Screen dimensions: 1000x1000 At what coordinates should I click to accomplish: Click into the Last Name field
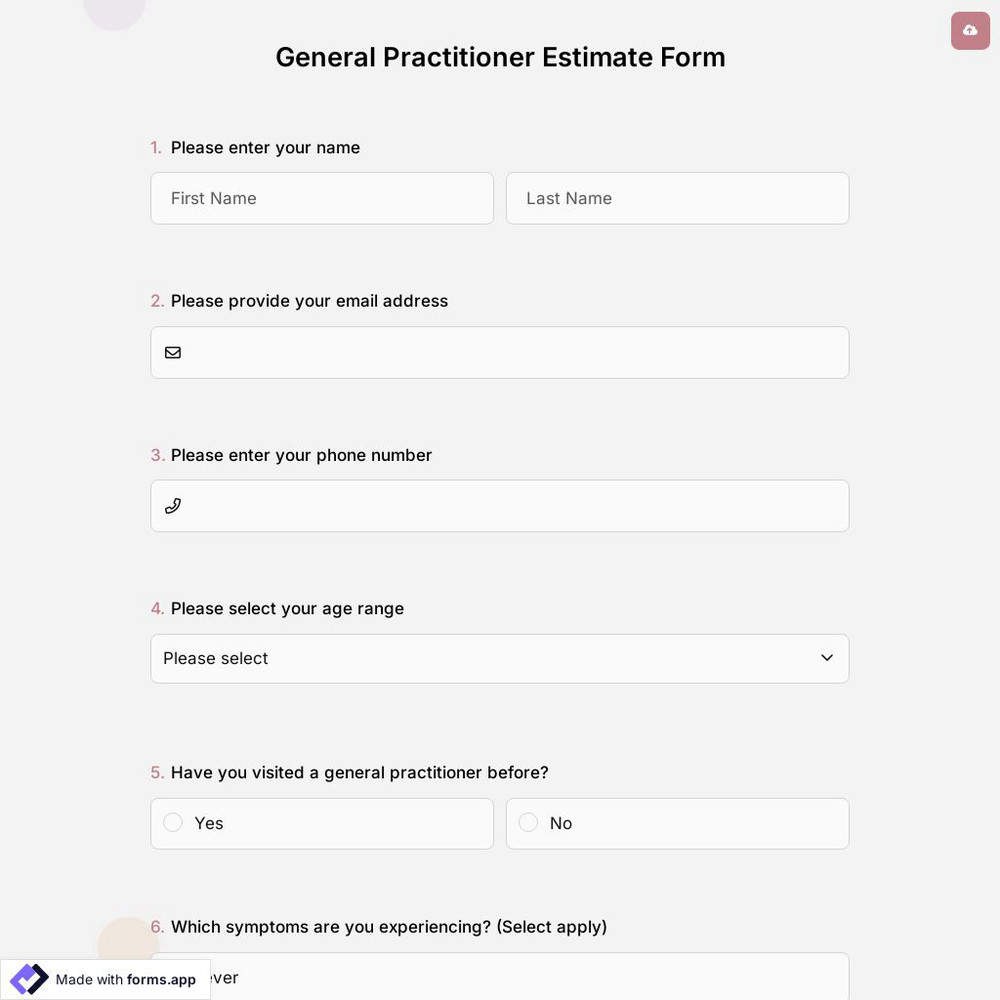677,198
